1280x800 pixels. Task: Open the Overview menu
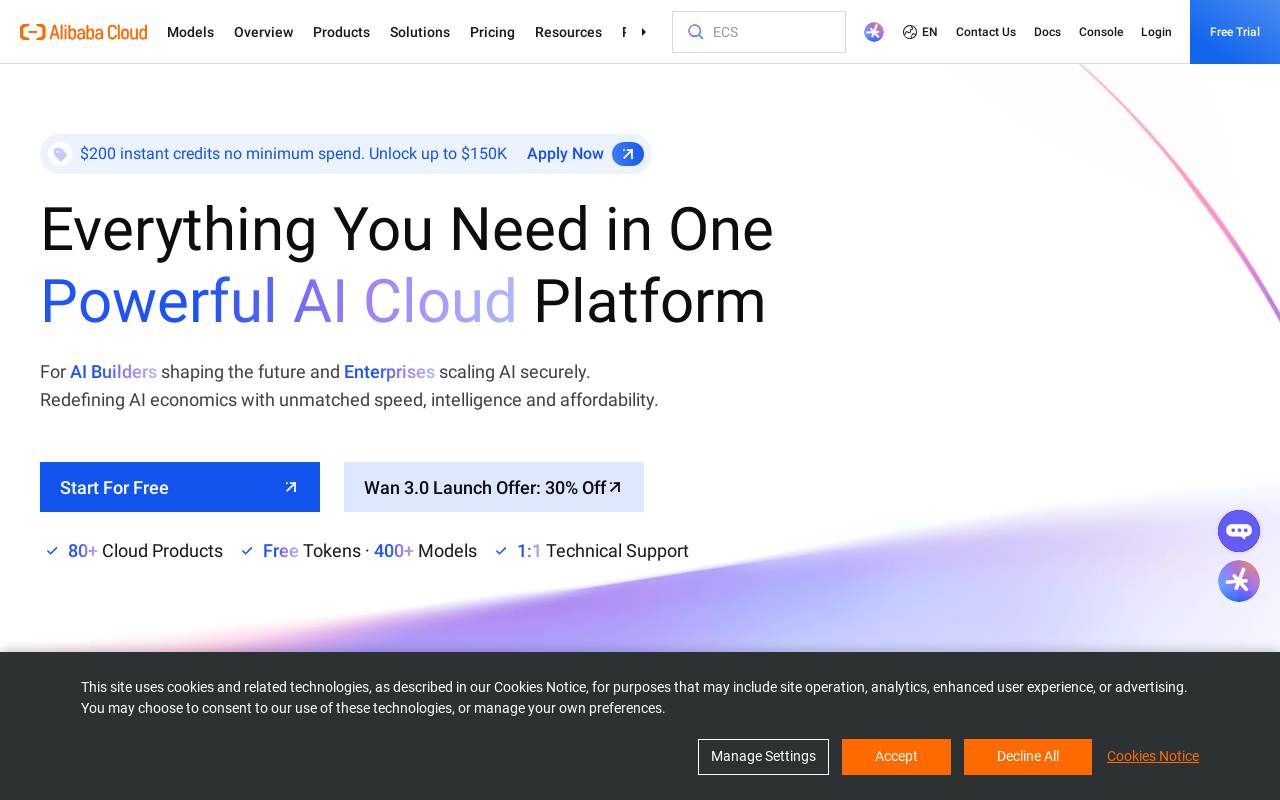click(263, 32)
